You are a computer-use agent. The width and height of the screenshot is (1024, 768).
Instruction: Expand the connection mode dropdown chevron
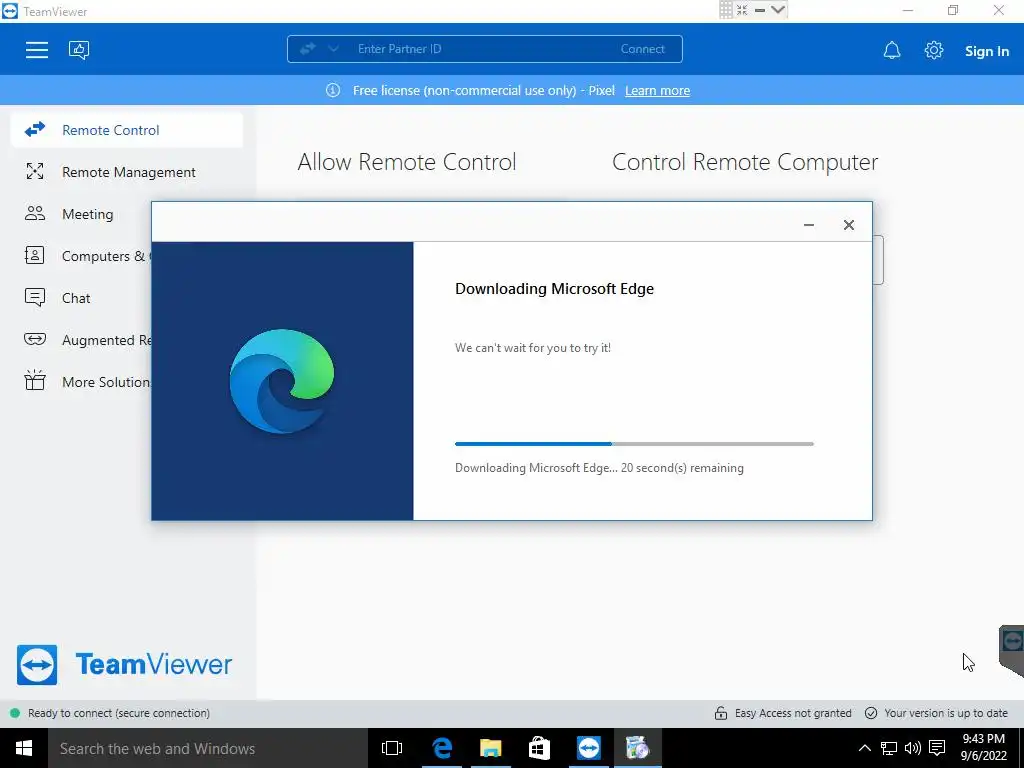(x=333, y=48)
